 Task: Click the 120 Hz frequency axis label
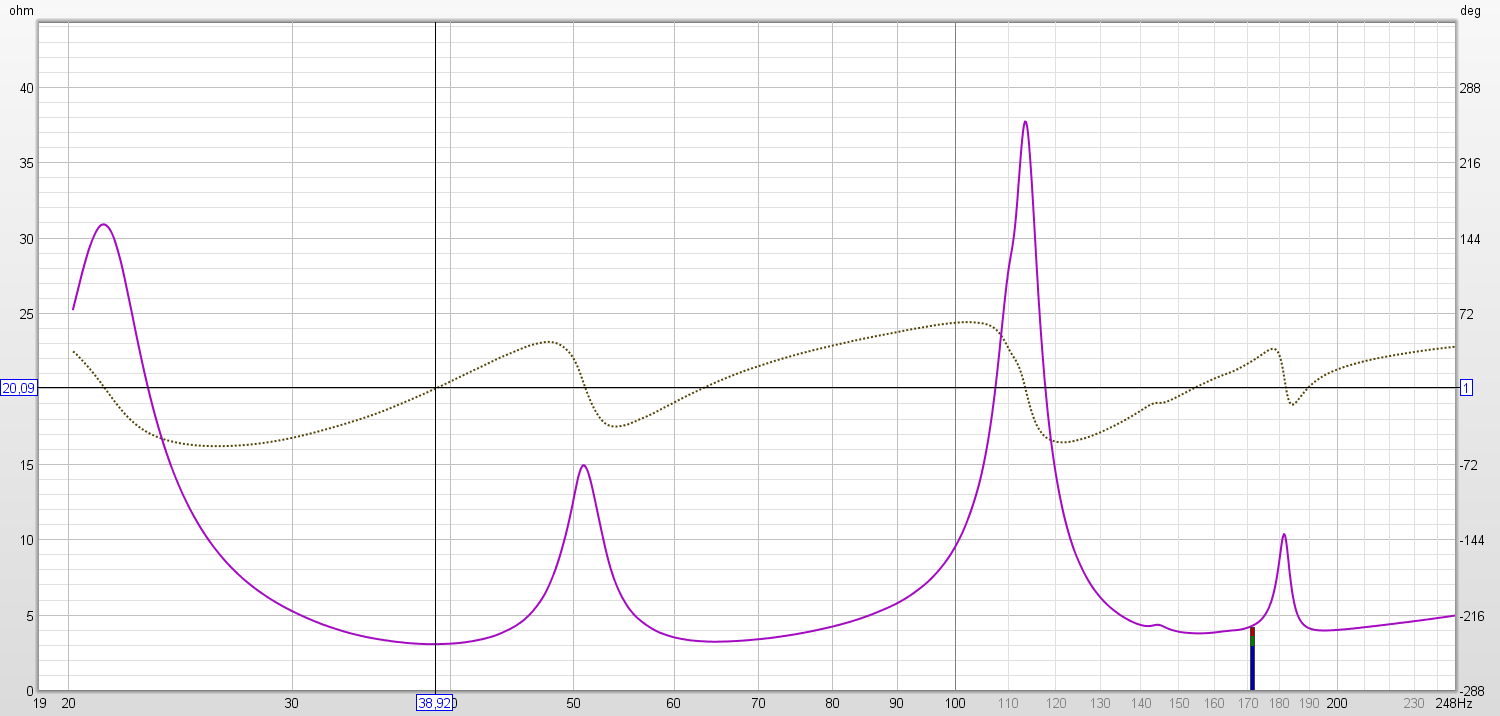click(x=1056, y=703)
